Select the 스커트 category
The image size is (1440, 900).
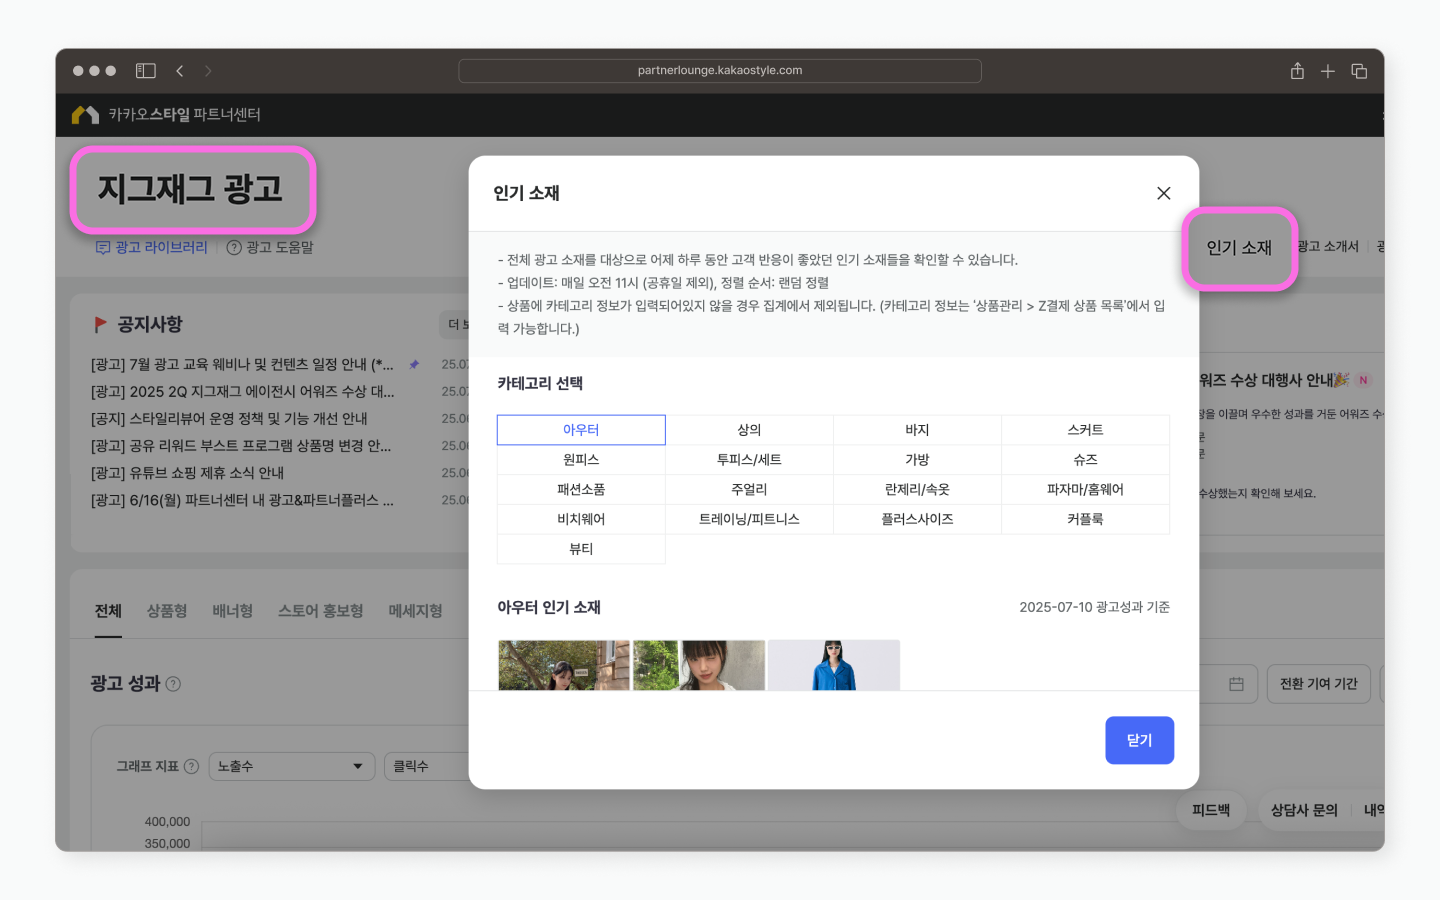click(x=1085, y=430)
